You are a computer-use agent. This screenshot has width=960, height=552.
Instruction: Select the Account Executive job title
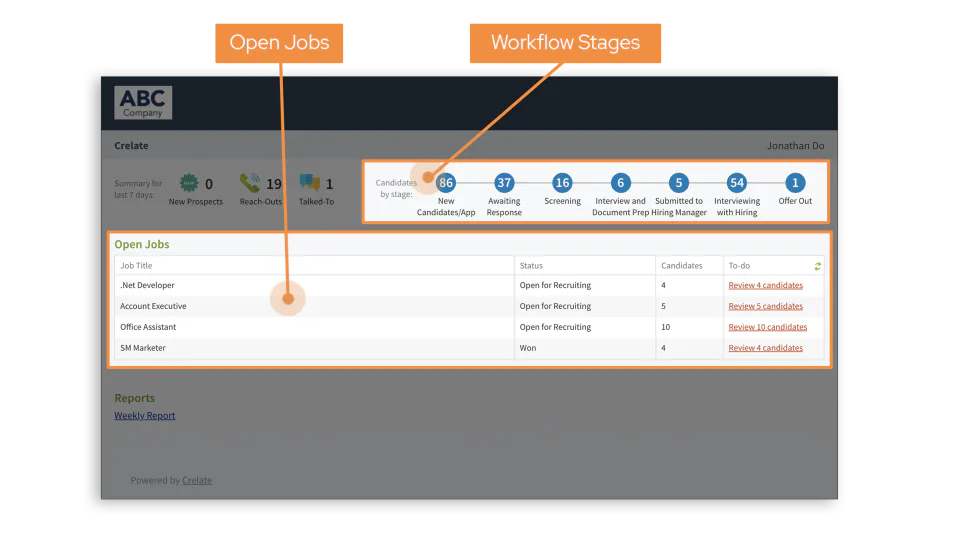point(153,306)
